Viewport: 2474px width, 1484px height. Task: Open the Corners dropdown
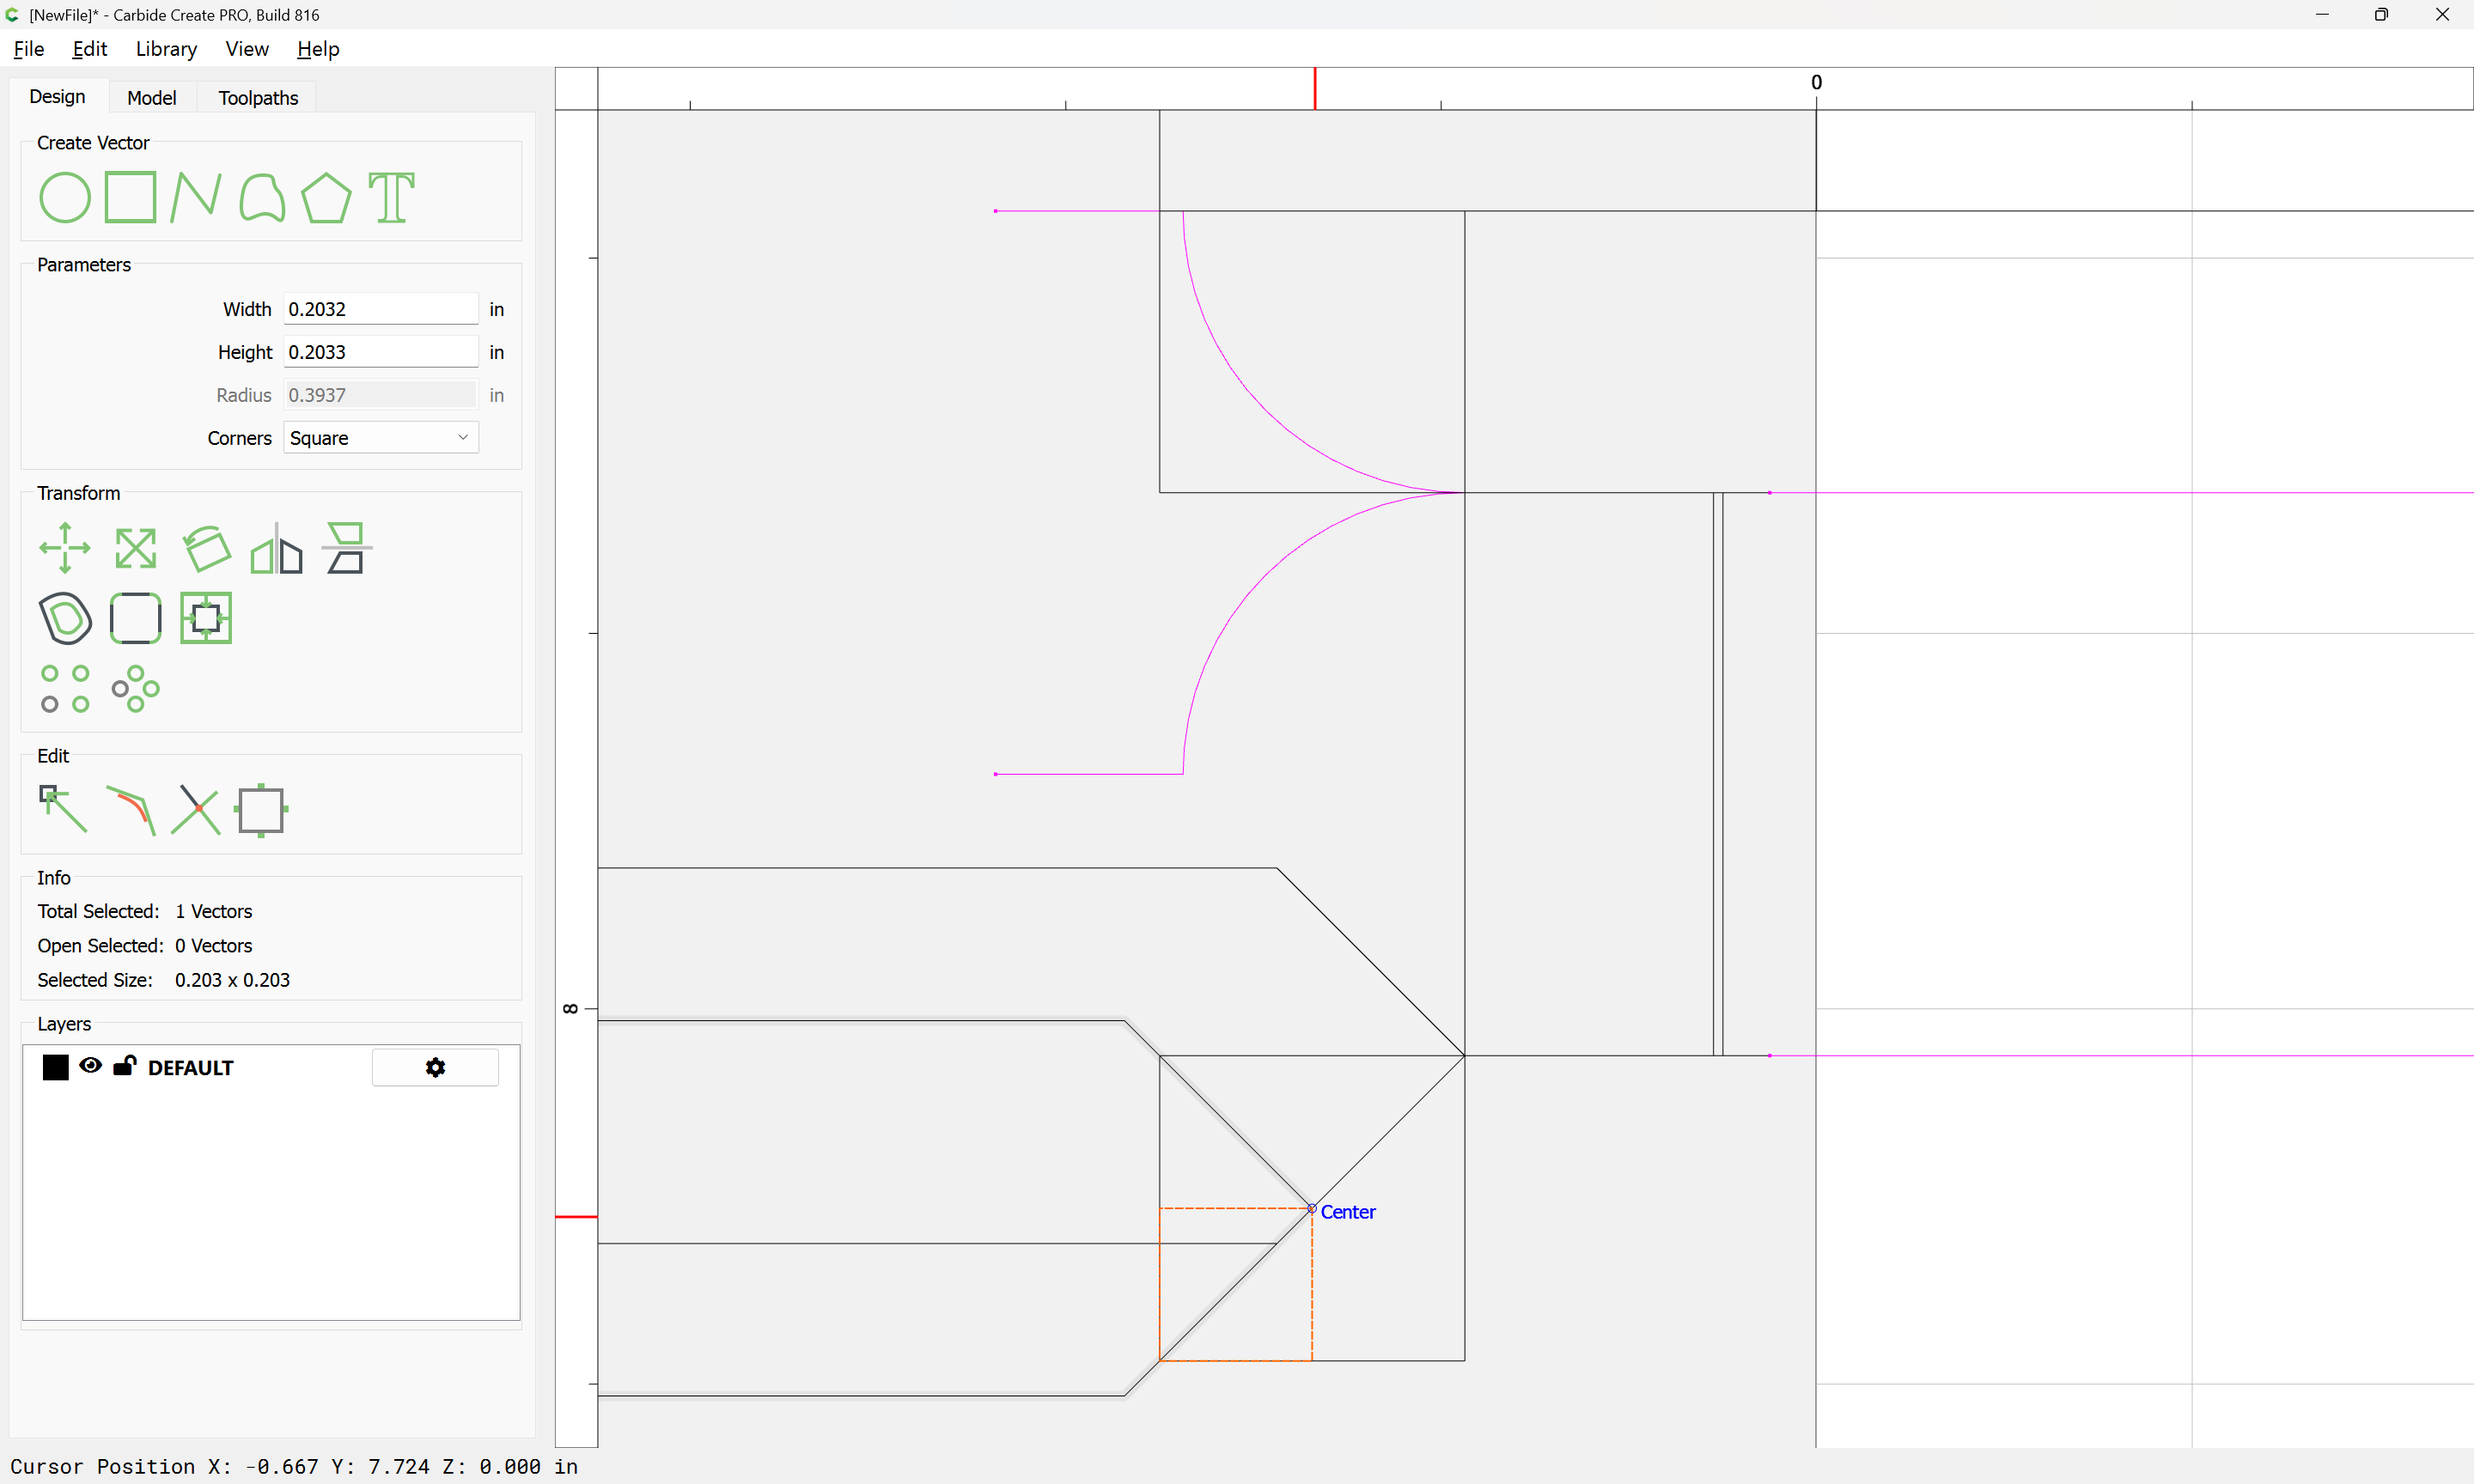(381, 438)
